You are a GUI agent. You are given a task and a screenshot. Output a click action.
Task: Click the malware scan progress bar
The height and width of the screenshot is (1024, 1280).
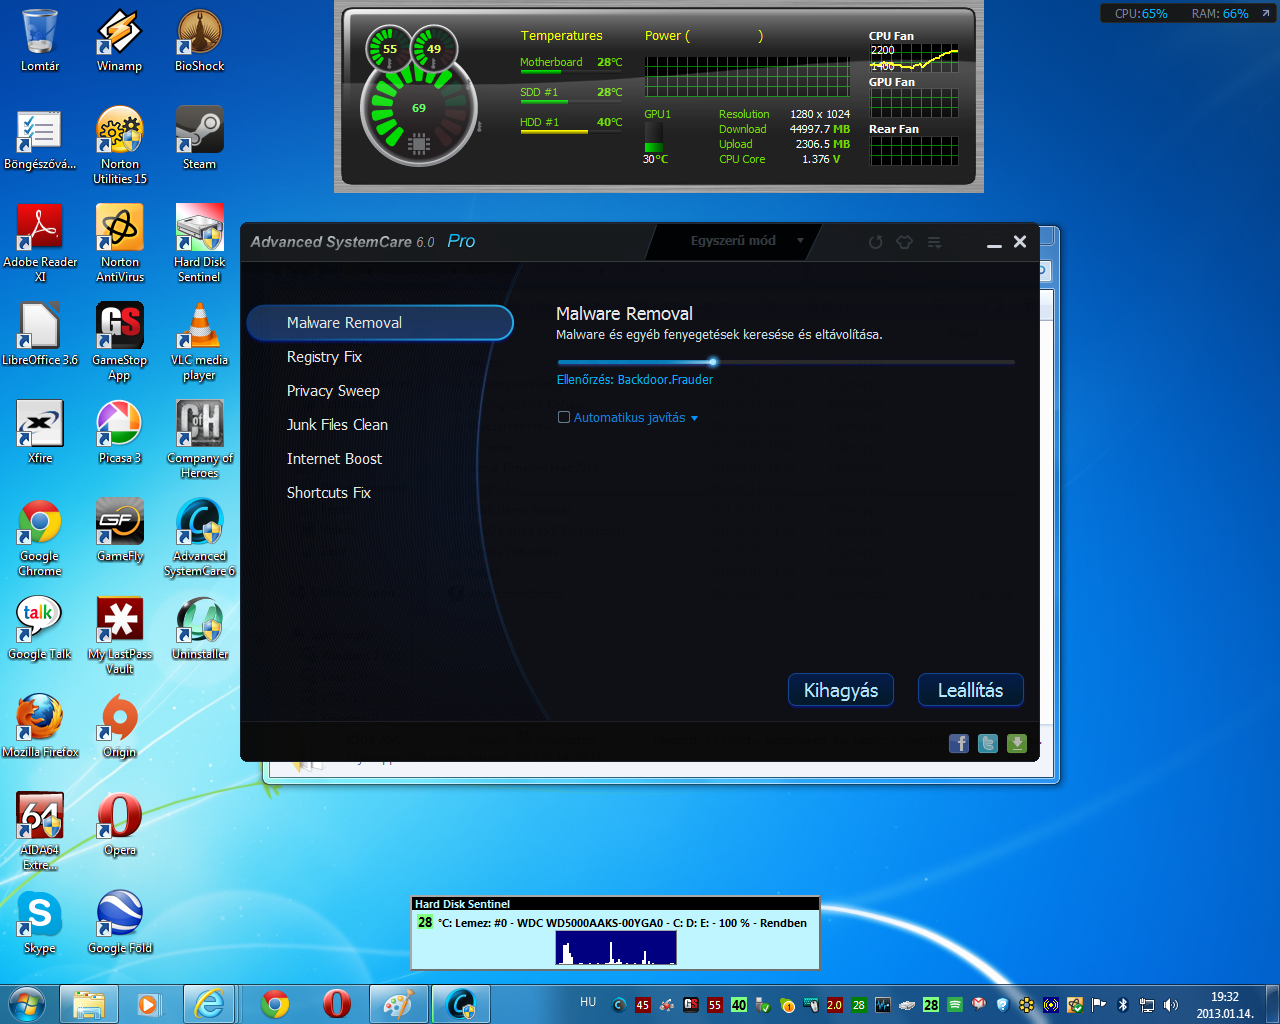(x=786, y=362)
